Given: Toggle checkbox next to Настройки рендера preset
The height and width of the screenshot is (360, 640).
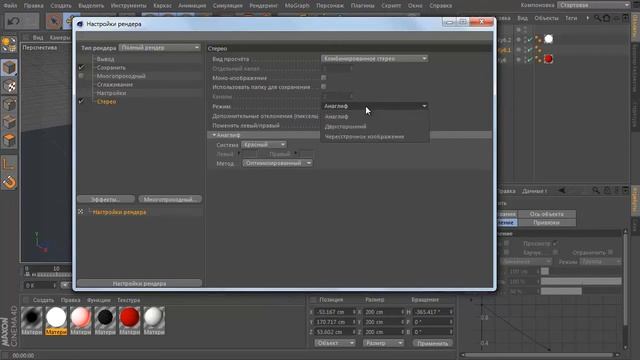Looking at the screenshot, I should coord(81,212).
